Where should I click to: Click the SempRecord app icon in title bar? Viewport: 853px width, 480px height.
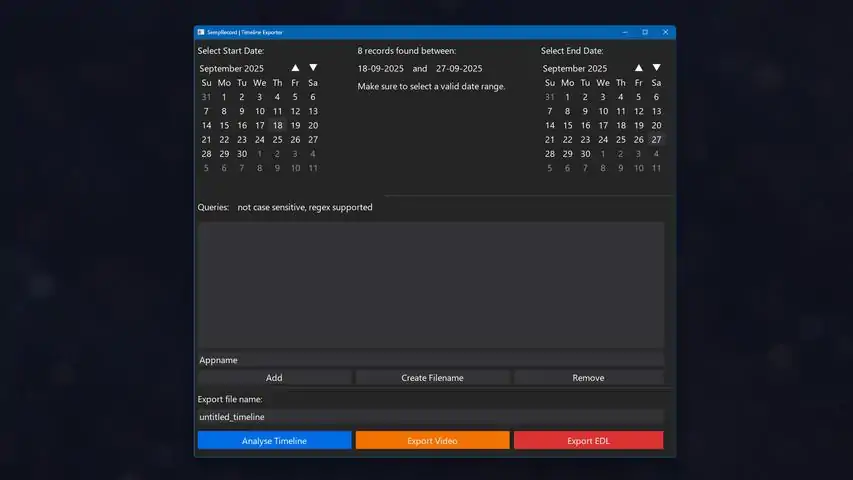201,32
